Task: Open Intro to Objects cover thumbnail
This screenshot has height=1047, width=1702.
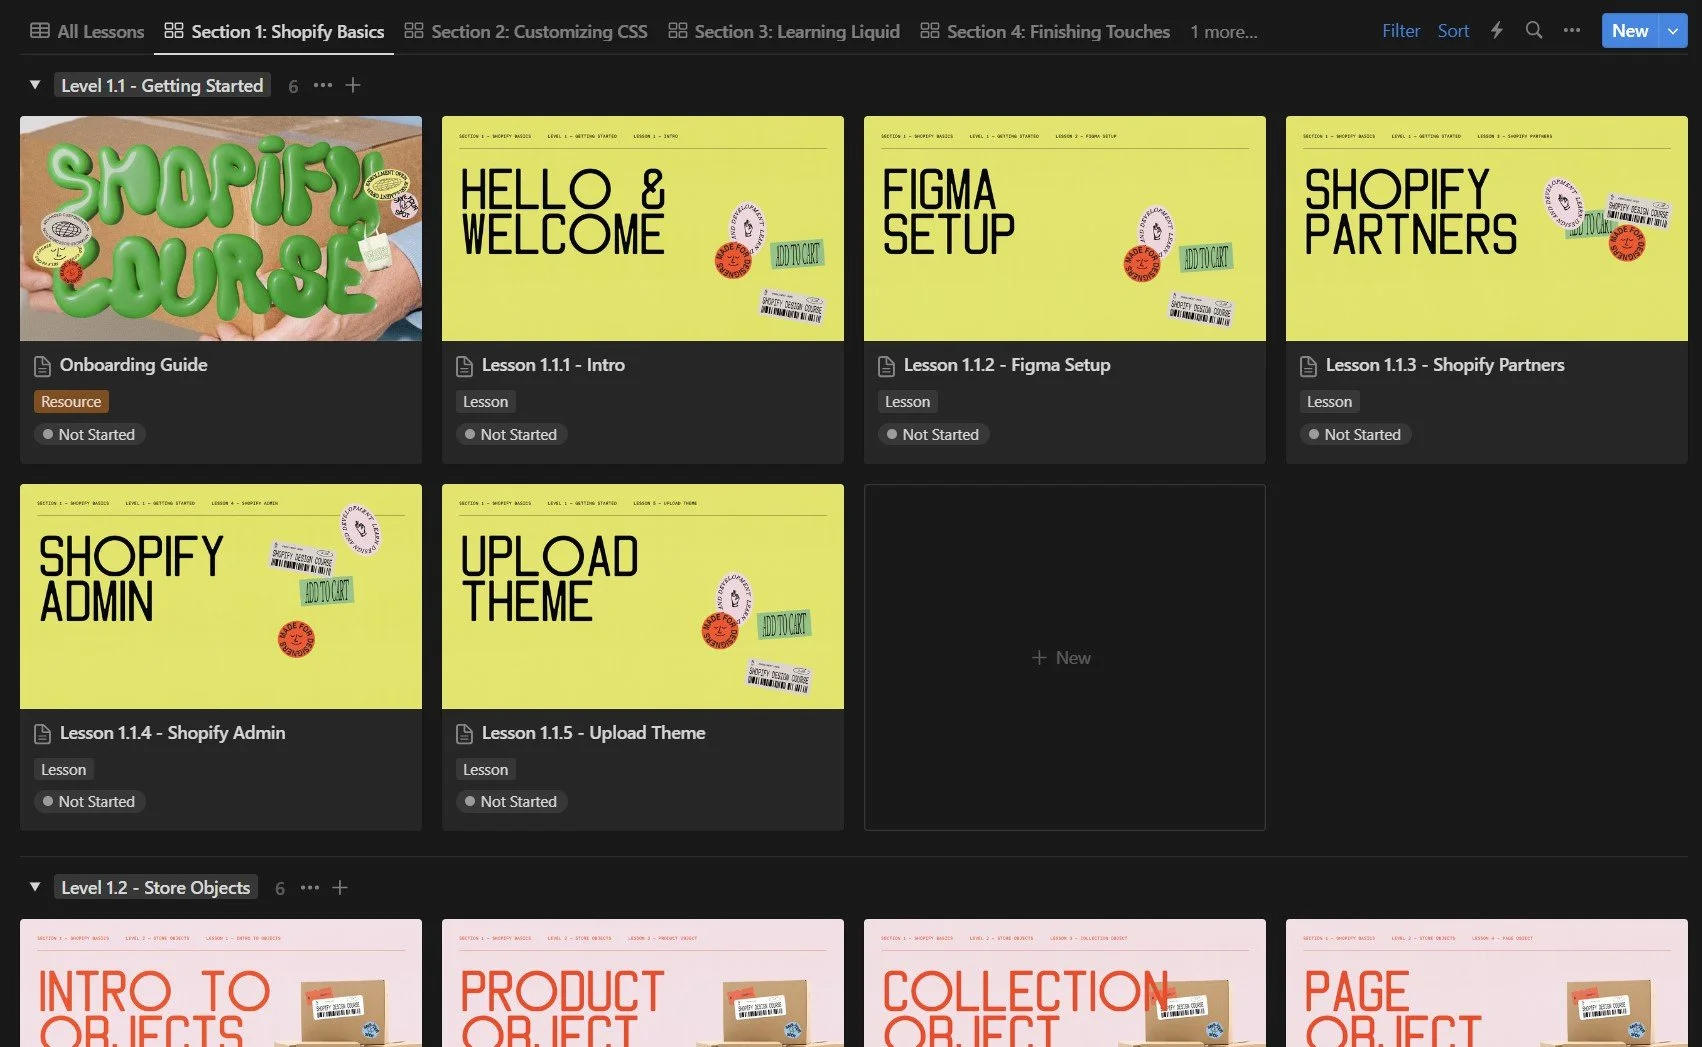Action: pyautogui.click(x=221, y=983)
